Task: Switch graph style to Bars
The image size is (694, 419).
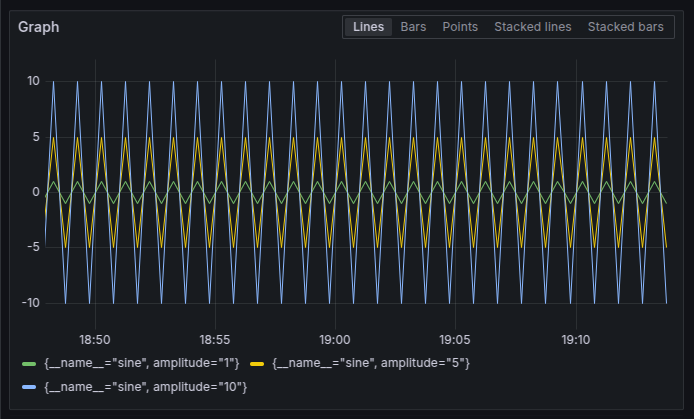Action: [x=413, y=27]
